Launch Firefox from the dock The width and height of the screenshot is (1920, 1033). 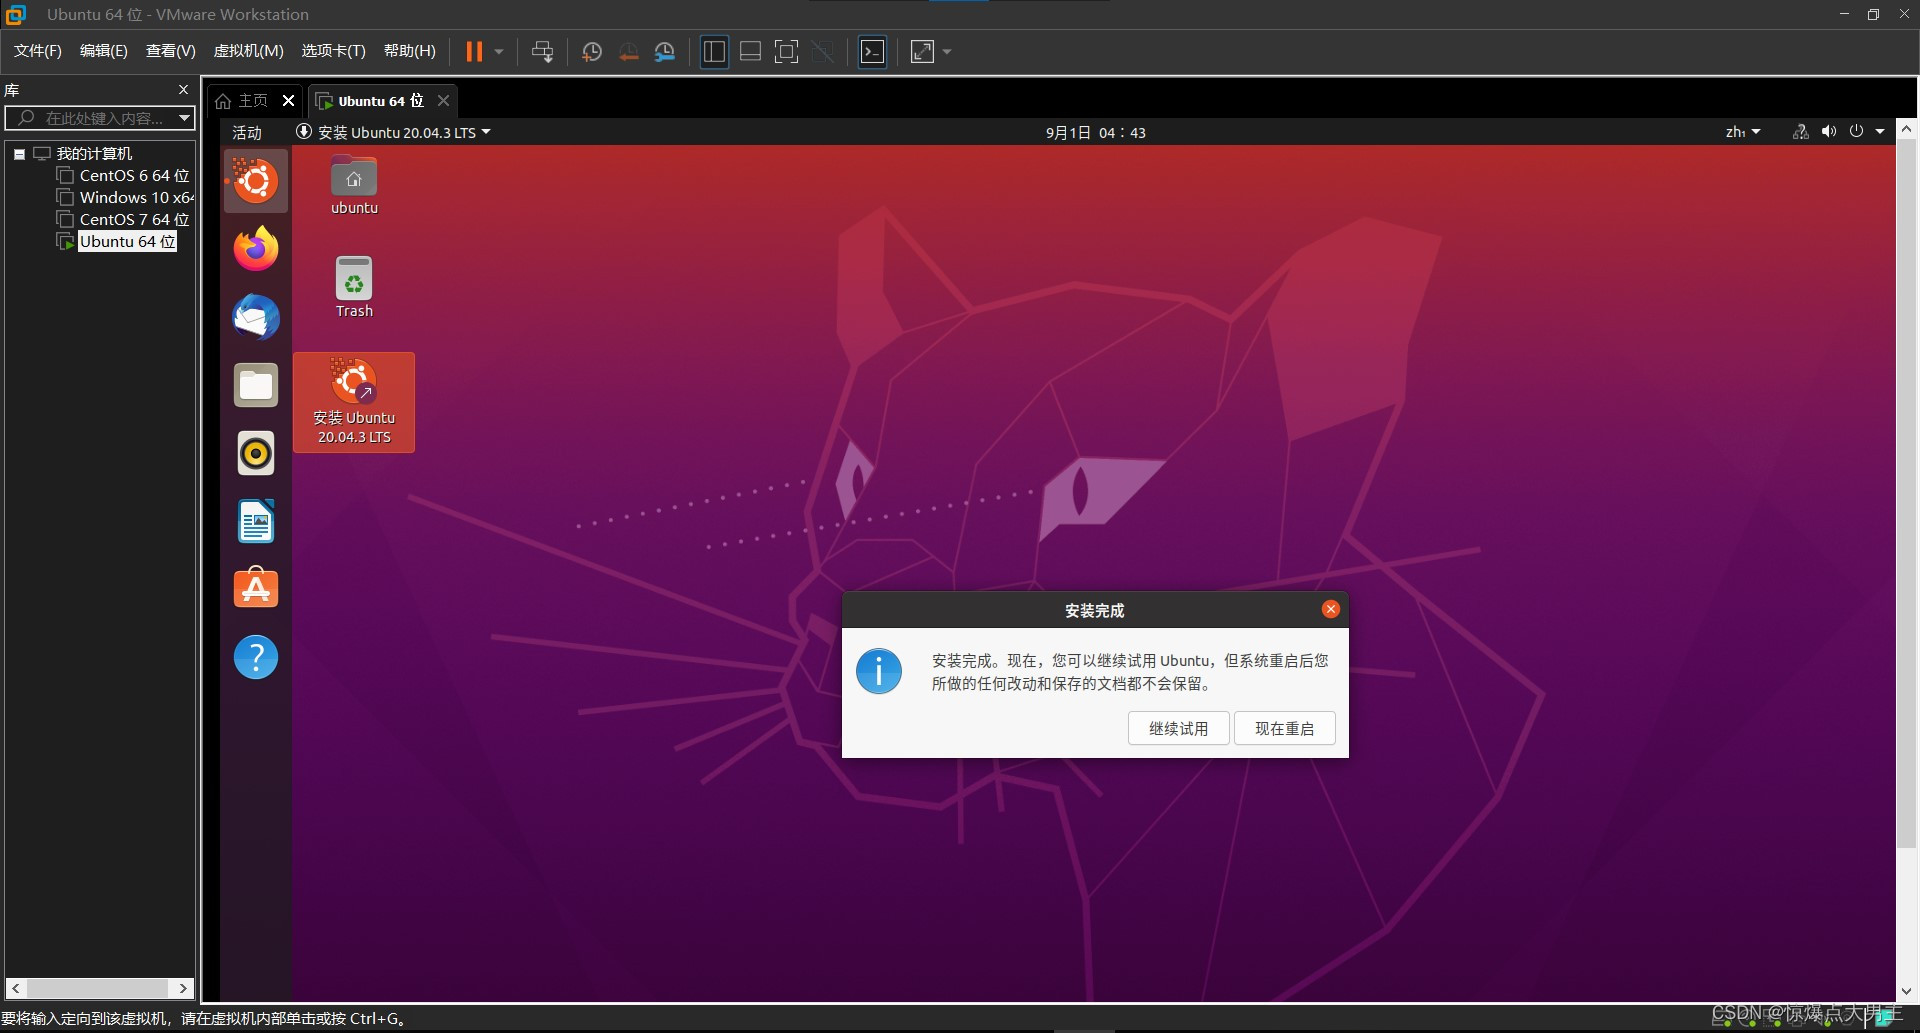(256, 249)
